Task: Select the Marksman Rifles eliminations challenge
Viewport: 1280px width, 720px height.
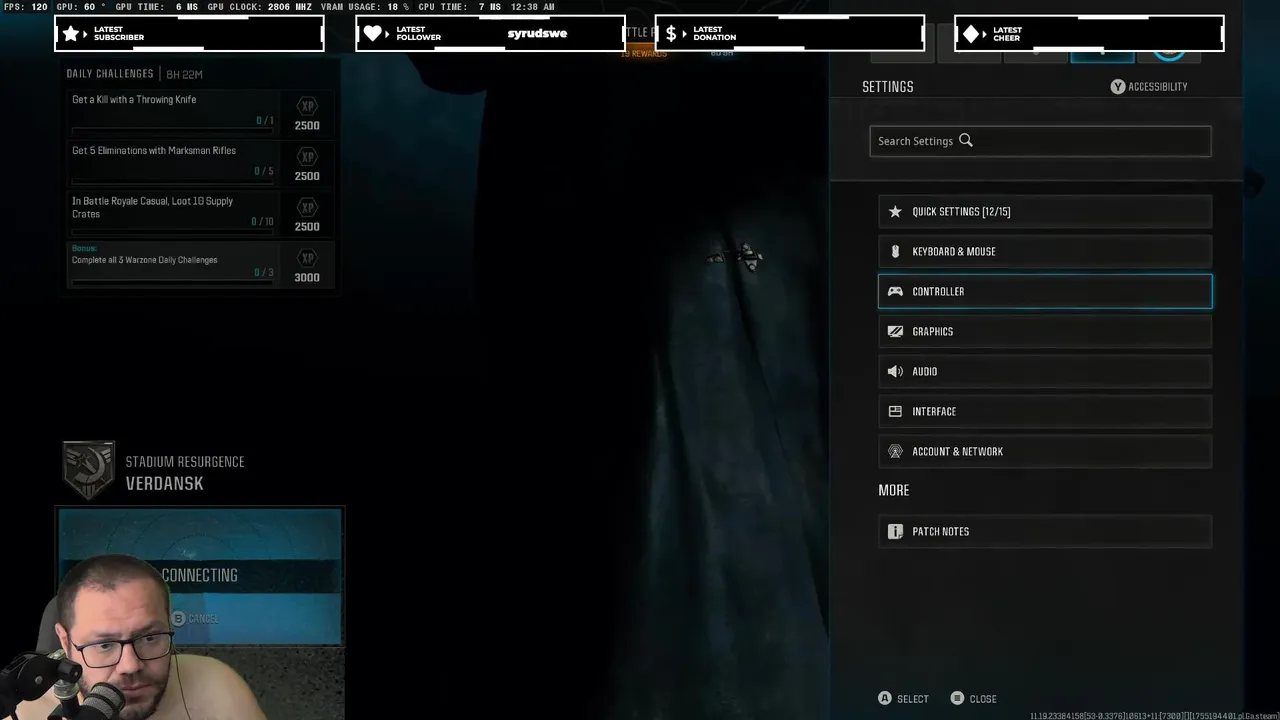Action: tap(200, 164)
